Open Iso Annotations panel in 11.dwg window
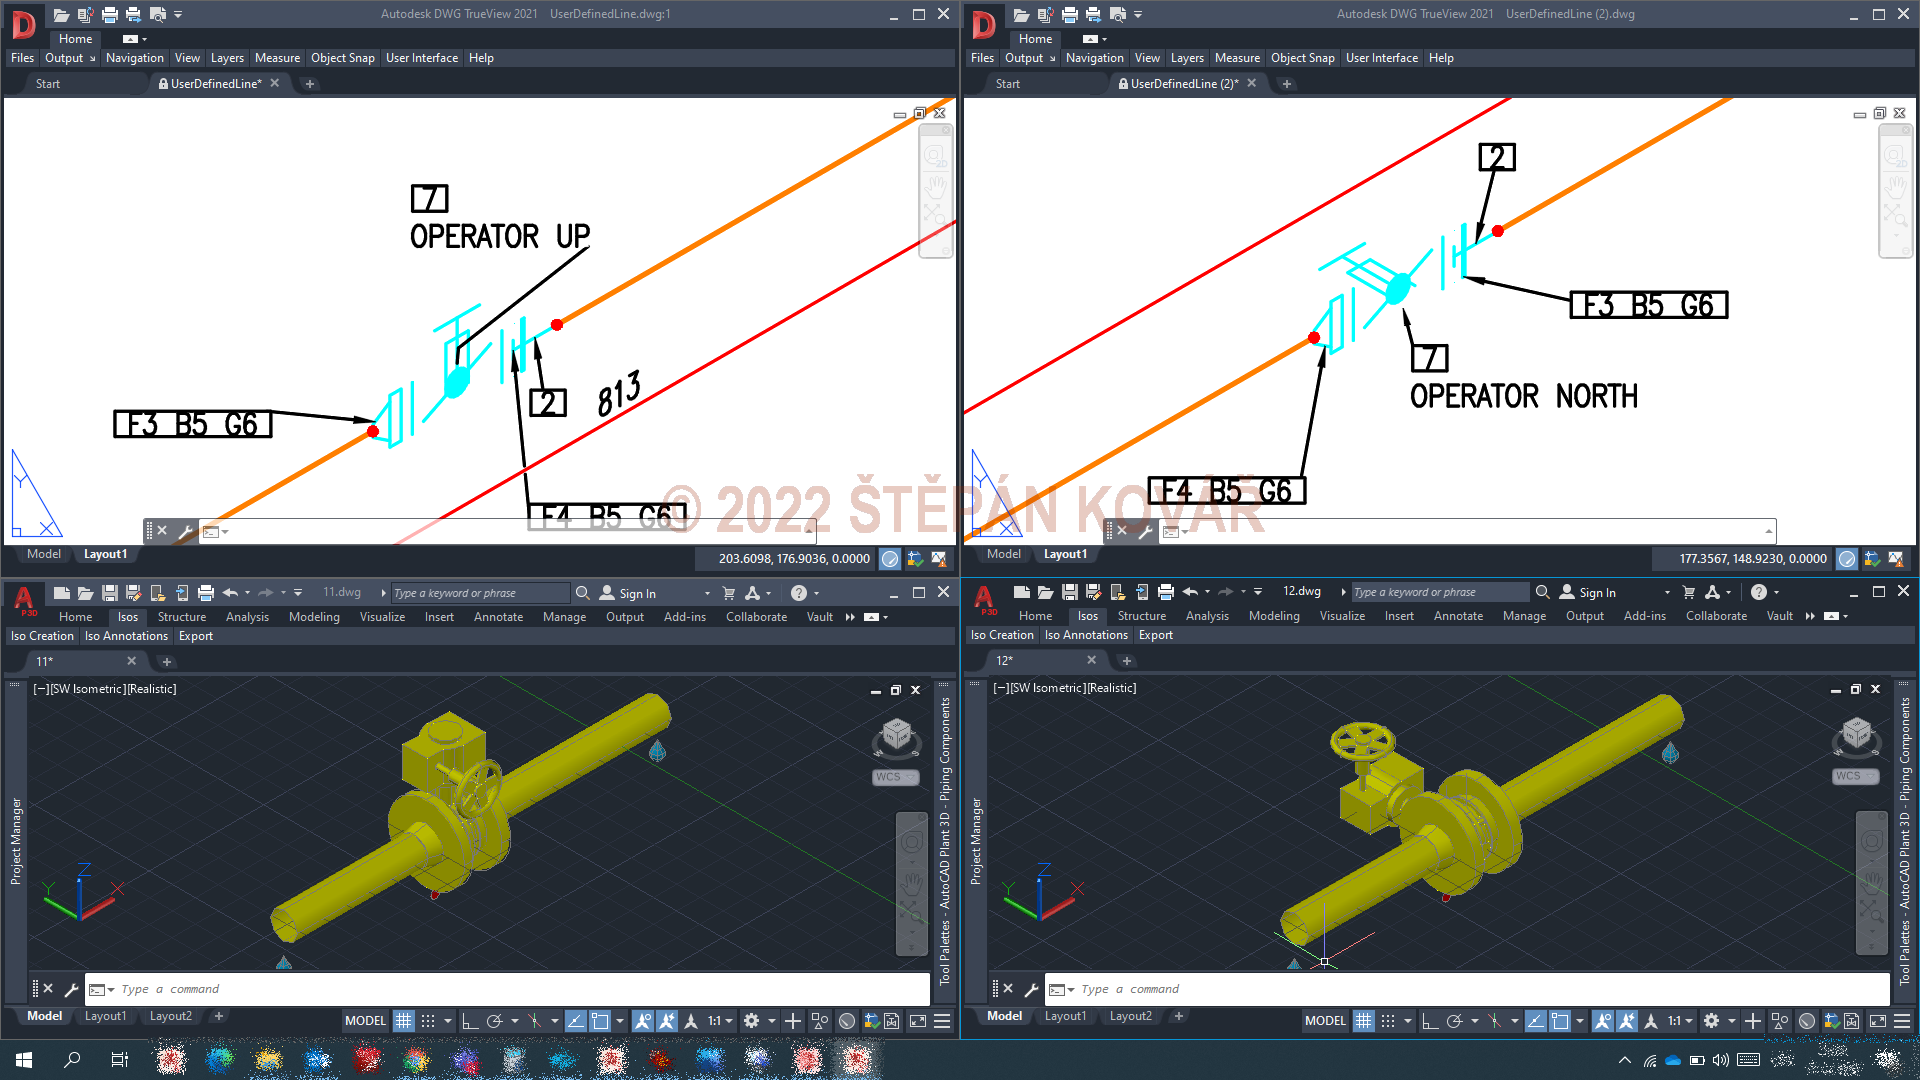Image resolution: width=1920 pixels, height=1080 pixels. point(126,636)
